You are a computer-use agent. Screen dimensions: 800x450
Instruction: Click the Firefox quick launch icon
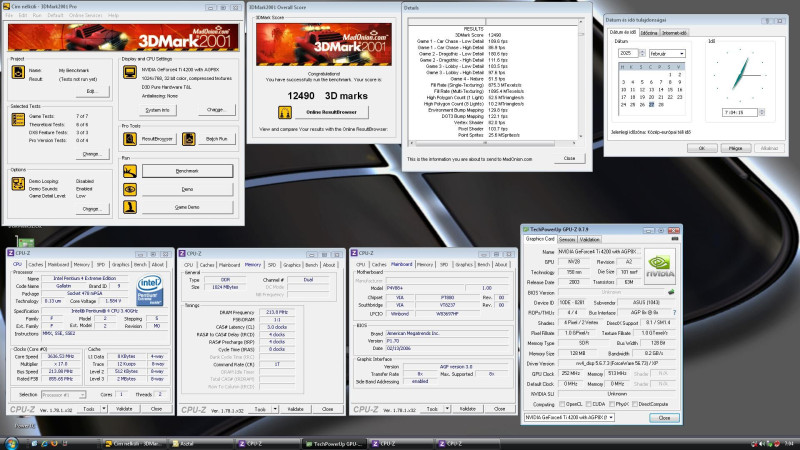[x=54, y=444]
